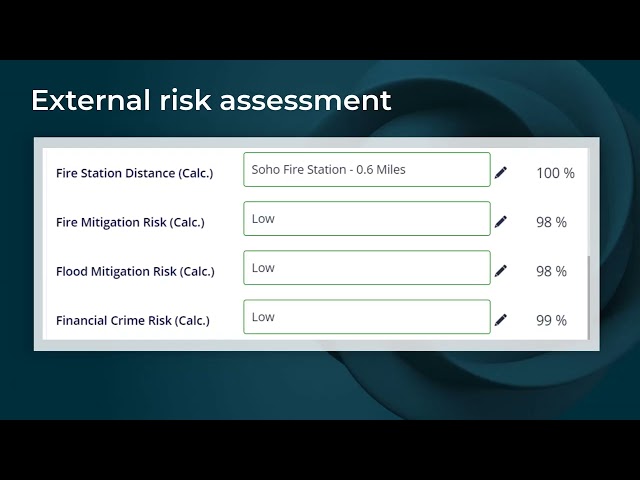The width and height of the screenshot is (640, 480).
Task: Select the Financial Crime Risk value field
Action: pos(367,317)
